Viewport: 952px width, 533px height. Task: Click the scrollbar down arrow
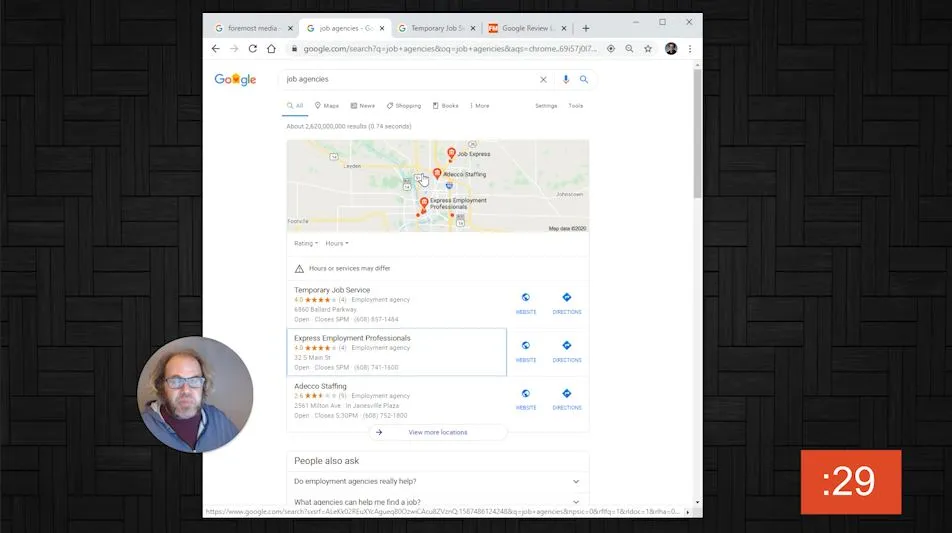[x=698, y=502]
